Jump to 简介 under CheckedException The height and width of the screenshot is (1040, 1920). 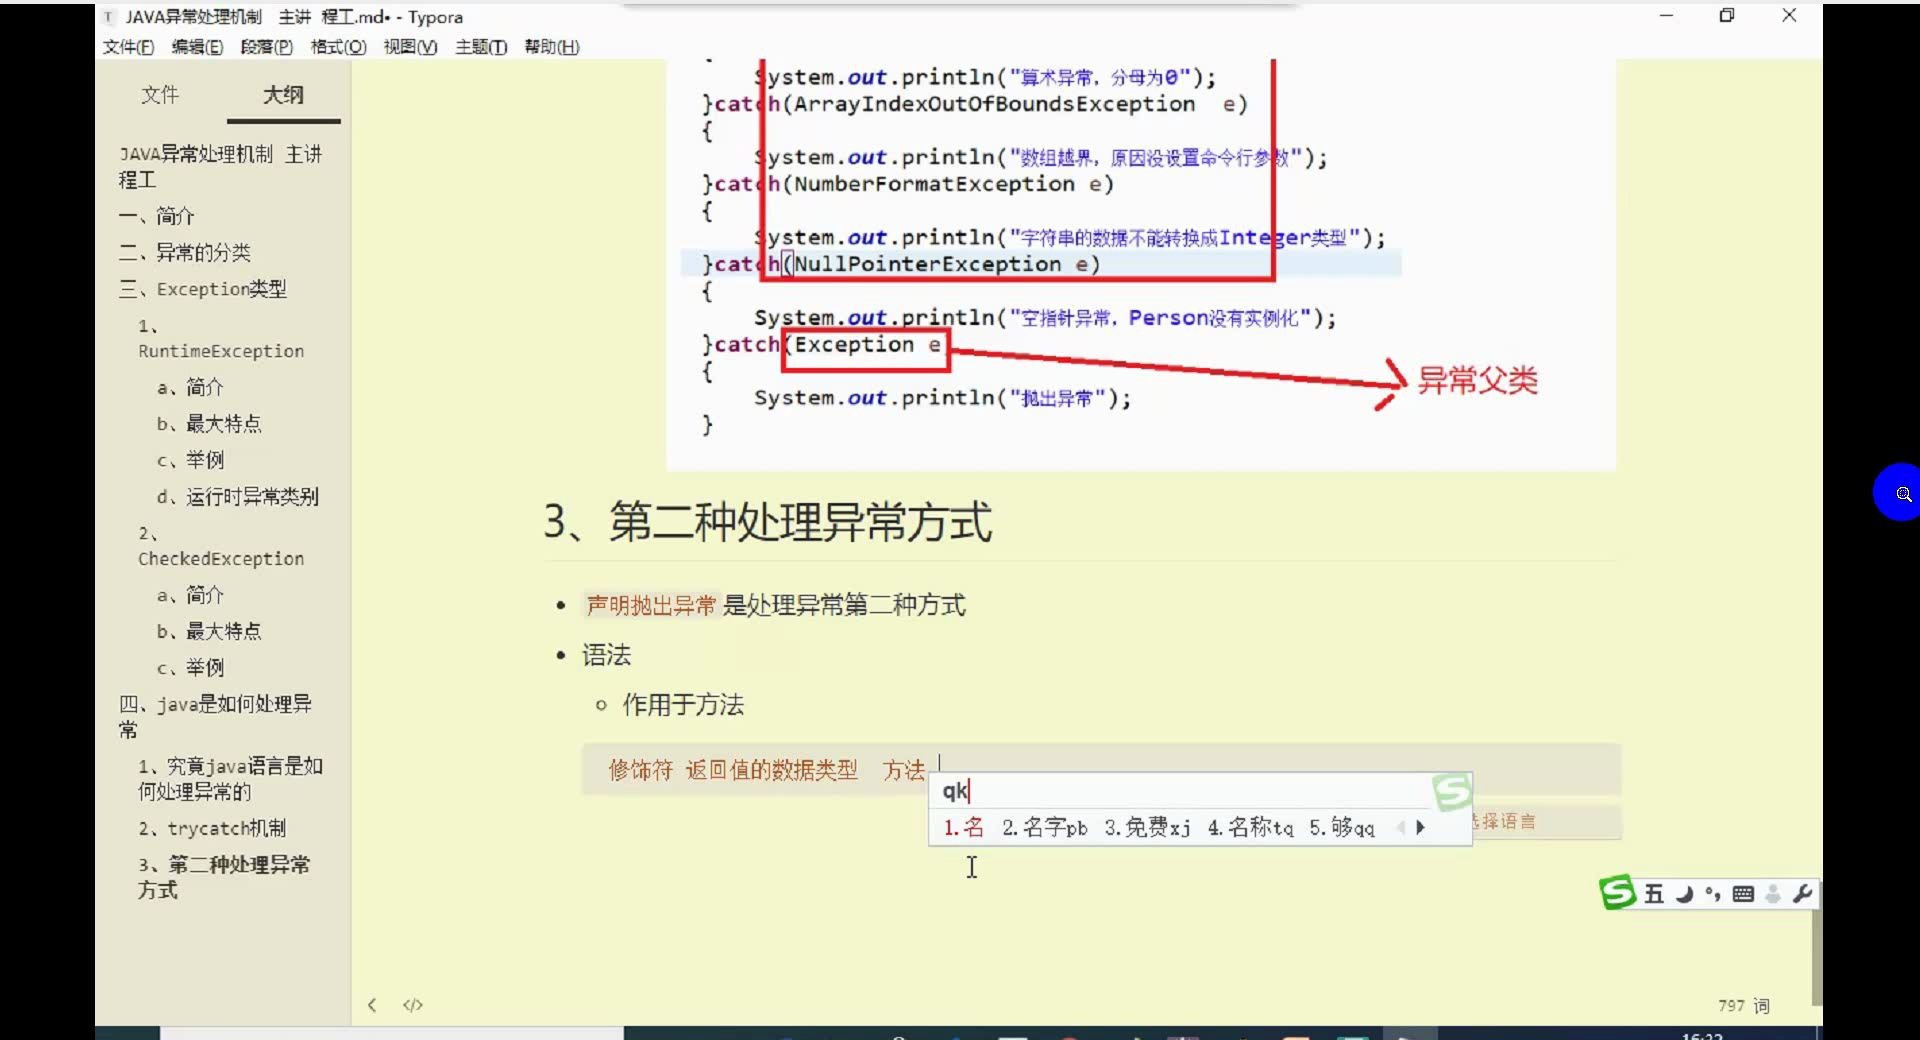pos(190,595)
